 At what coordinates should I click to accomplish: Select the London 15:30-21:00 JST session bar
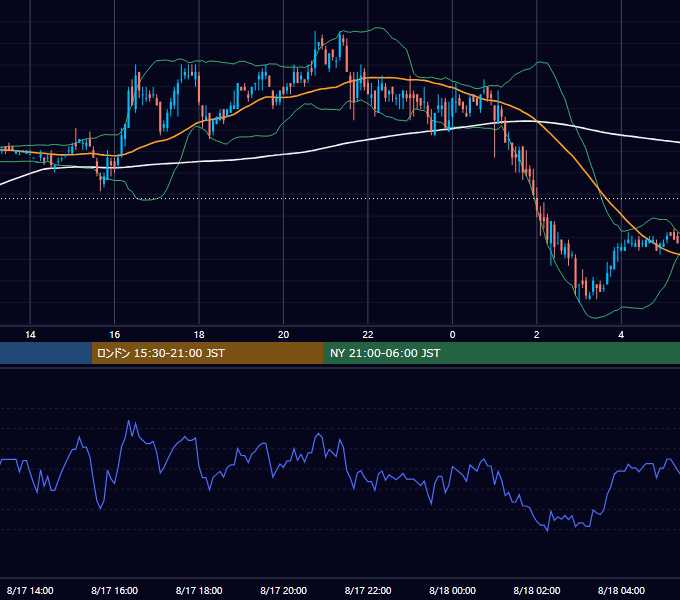207,353
